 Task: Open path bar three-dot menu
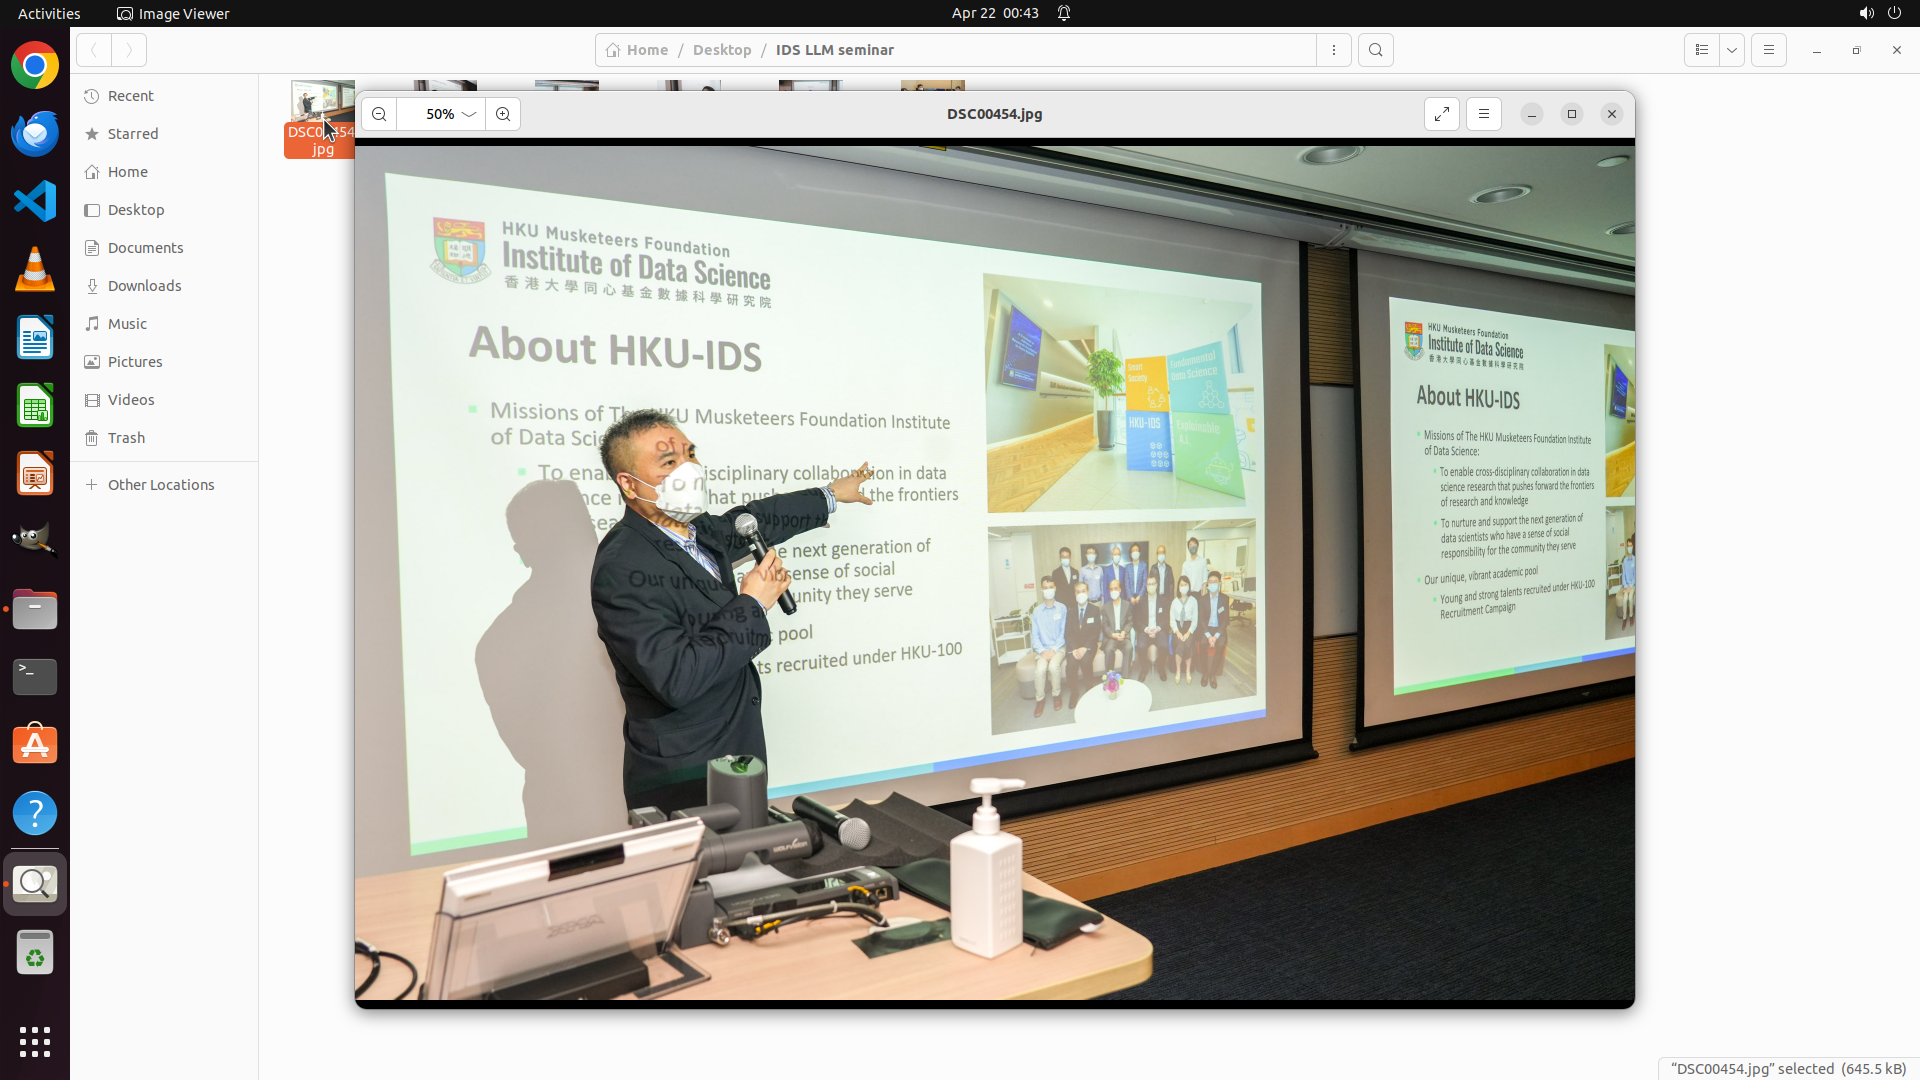[x=1334, y=50]
